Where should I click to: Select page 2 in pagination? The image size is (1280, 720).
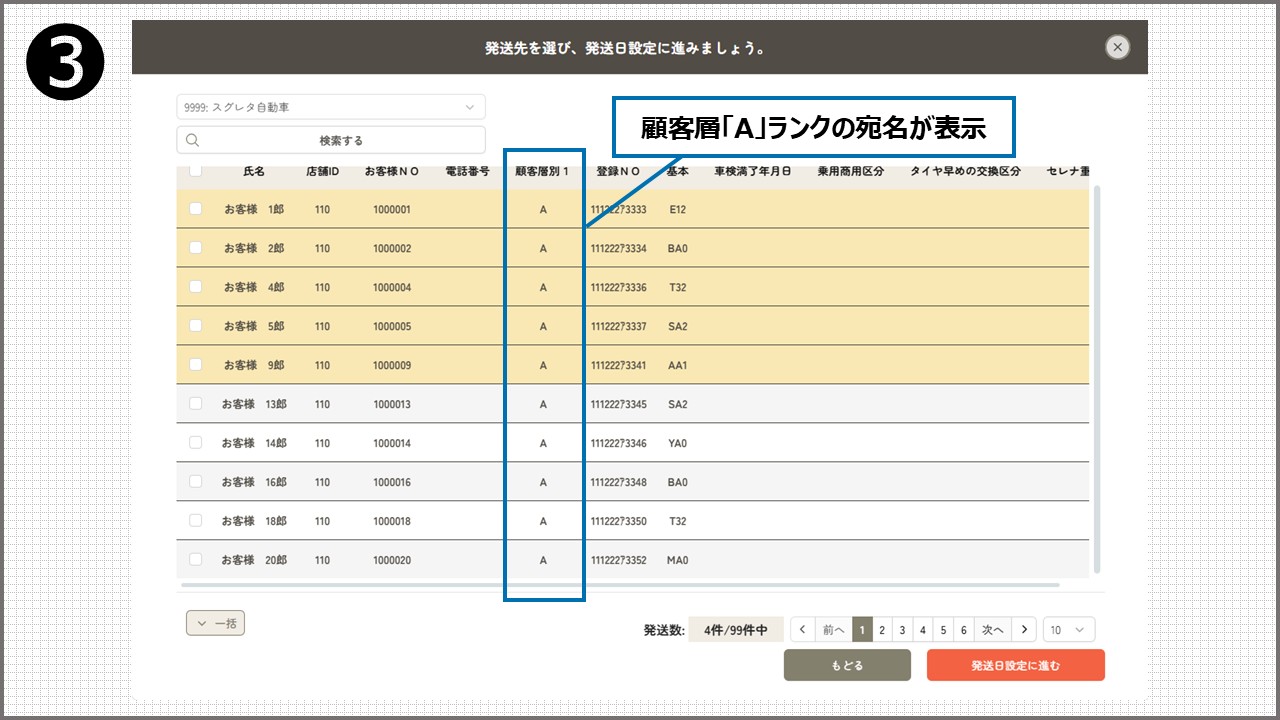pyautogui.click(x=882, y=630)
